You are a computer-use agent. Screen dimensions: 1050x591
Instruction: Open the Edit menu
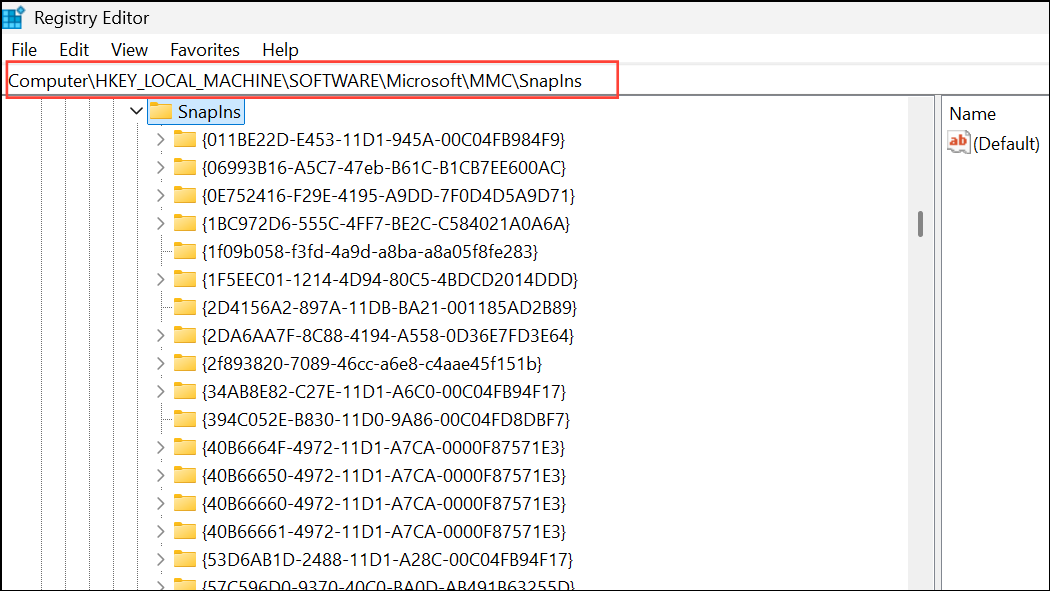point(74,50)
